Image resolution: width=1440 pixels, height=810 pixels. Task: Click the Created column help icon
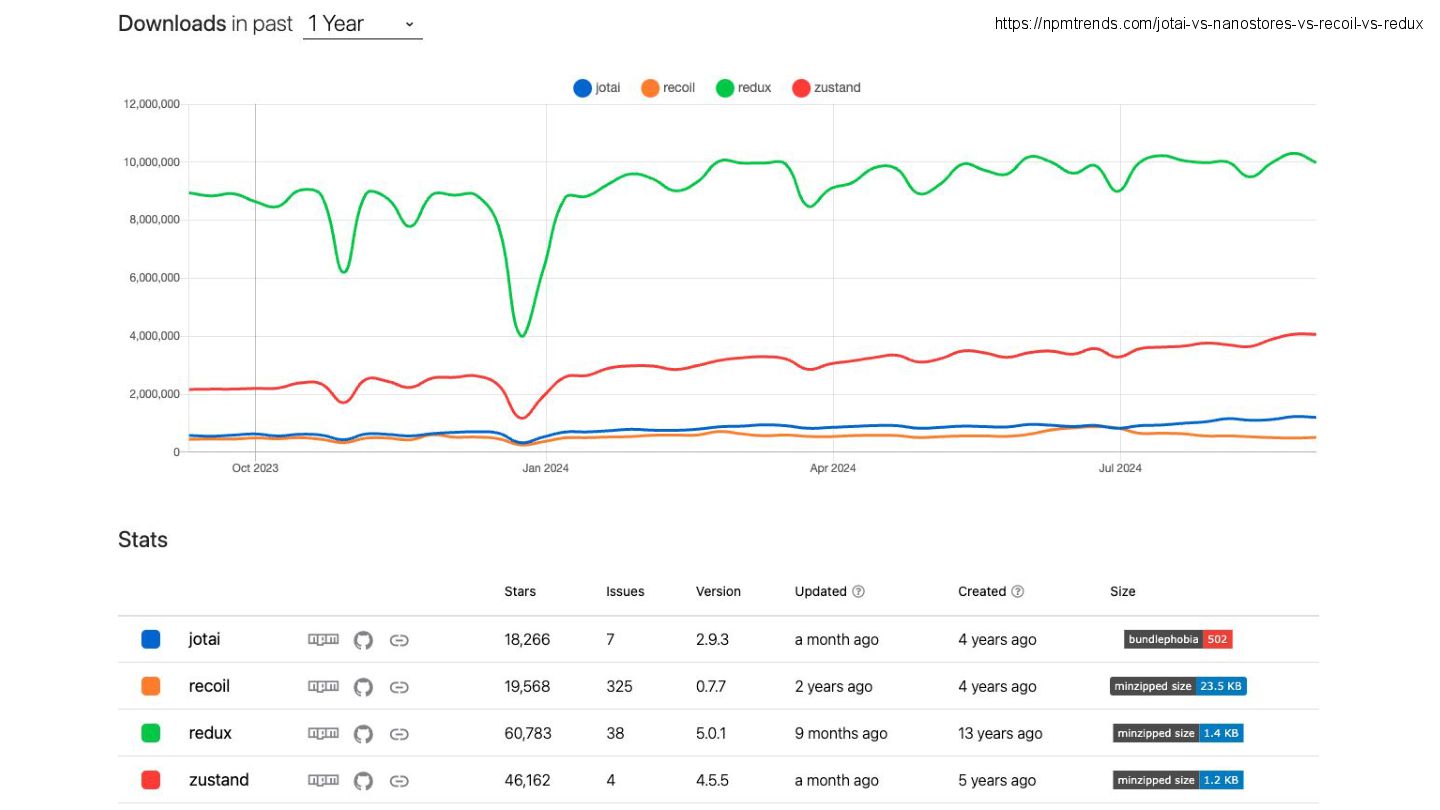pos(1018,592)
